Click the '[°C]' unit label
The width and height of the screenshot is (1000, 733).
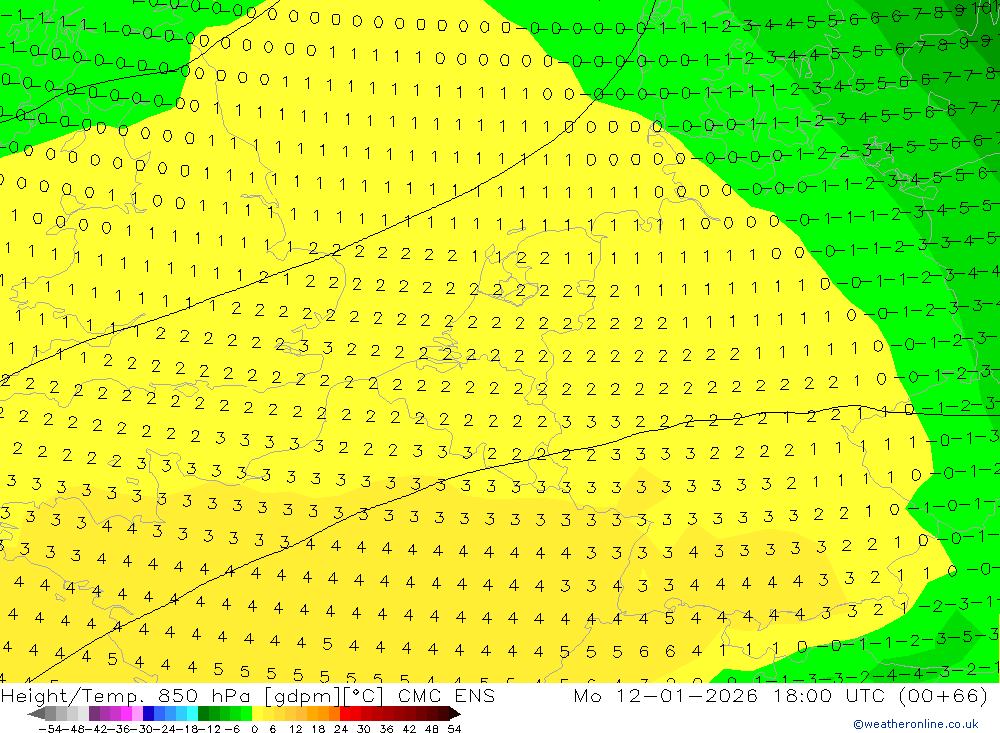364,696
